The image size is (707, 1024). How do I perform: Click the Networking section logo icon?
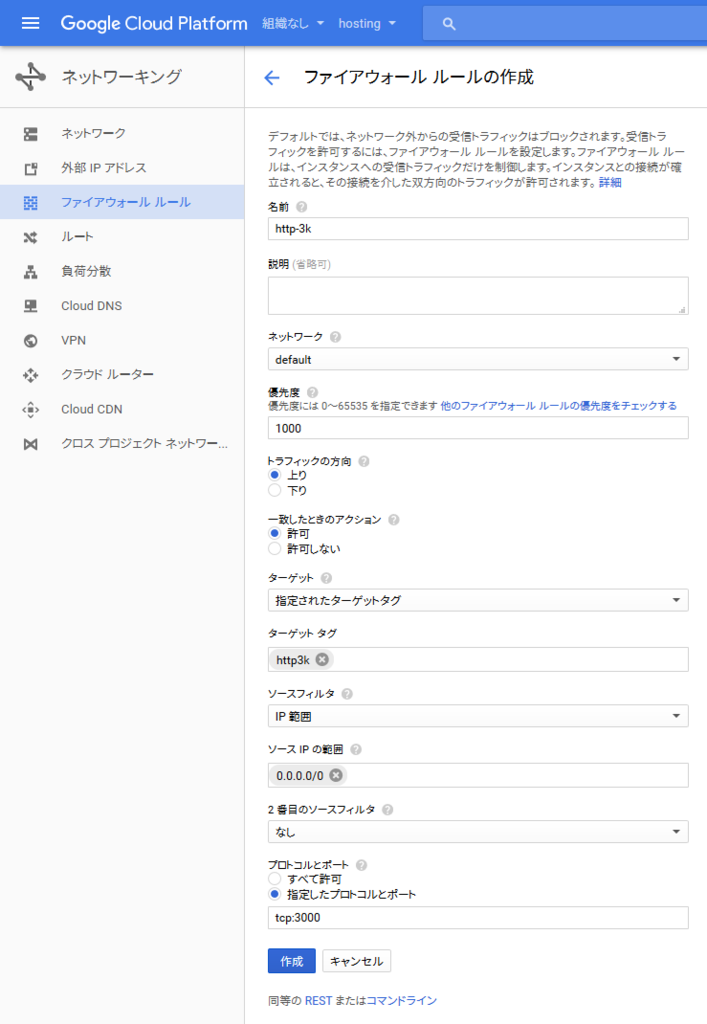click(x=31, y=76)
